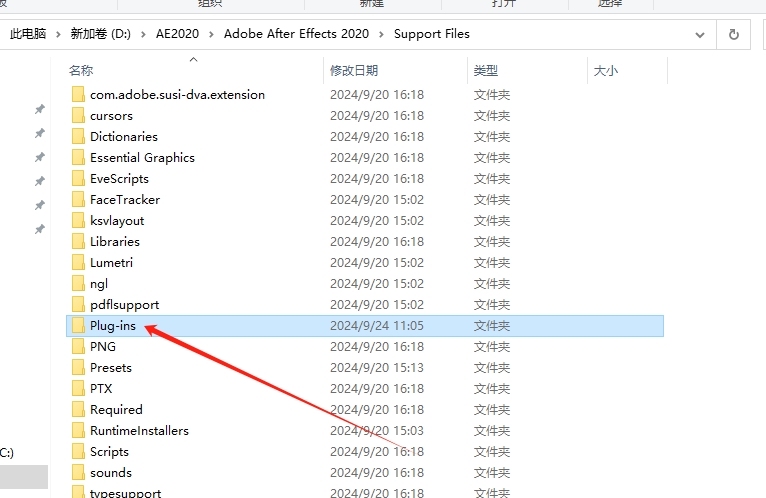Click the PNG folder icon

coord(78,346)
